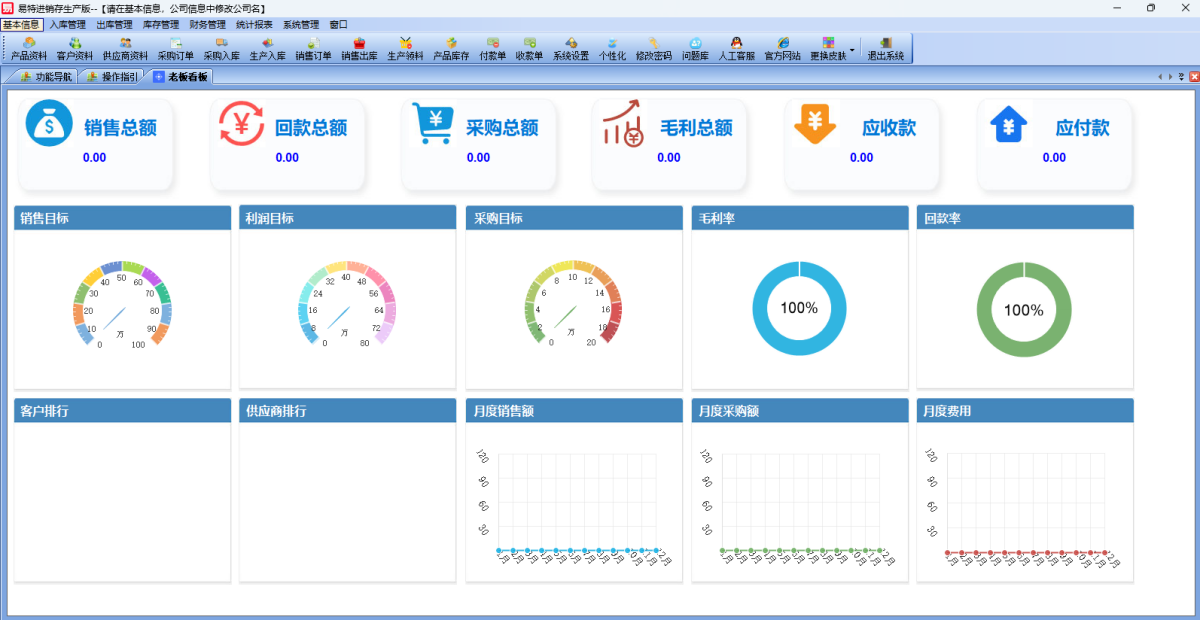Open the 官方网站 toolbar icon

click(x=782, y=49)
